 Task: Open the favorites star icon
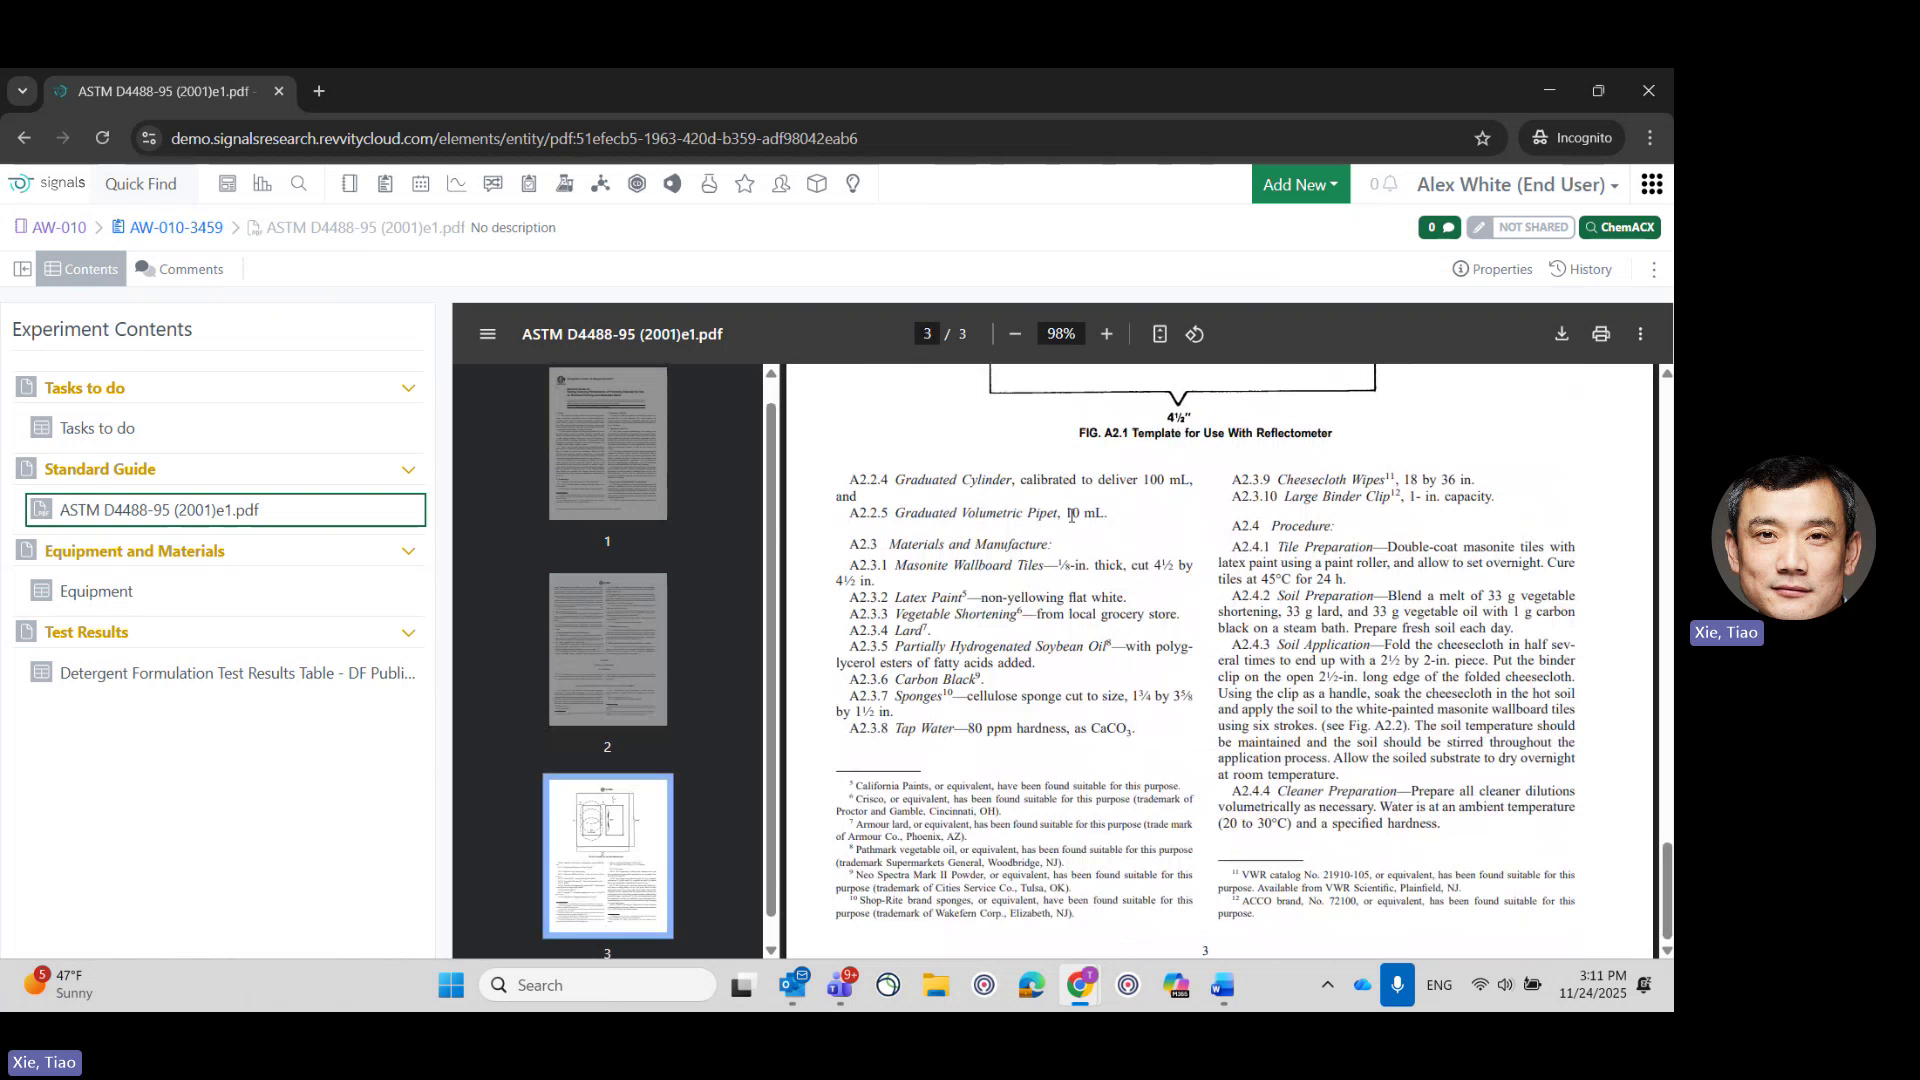click(744, 183)
